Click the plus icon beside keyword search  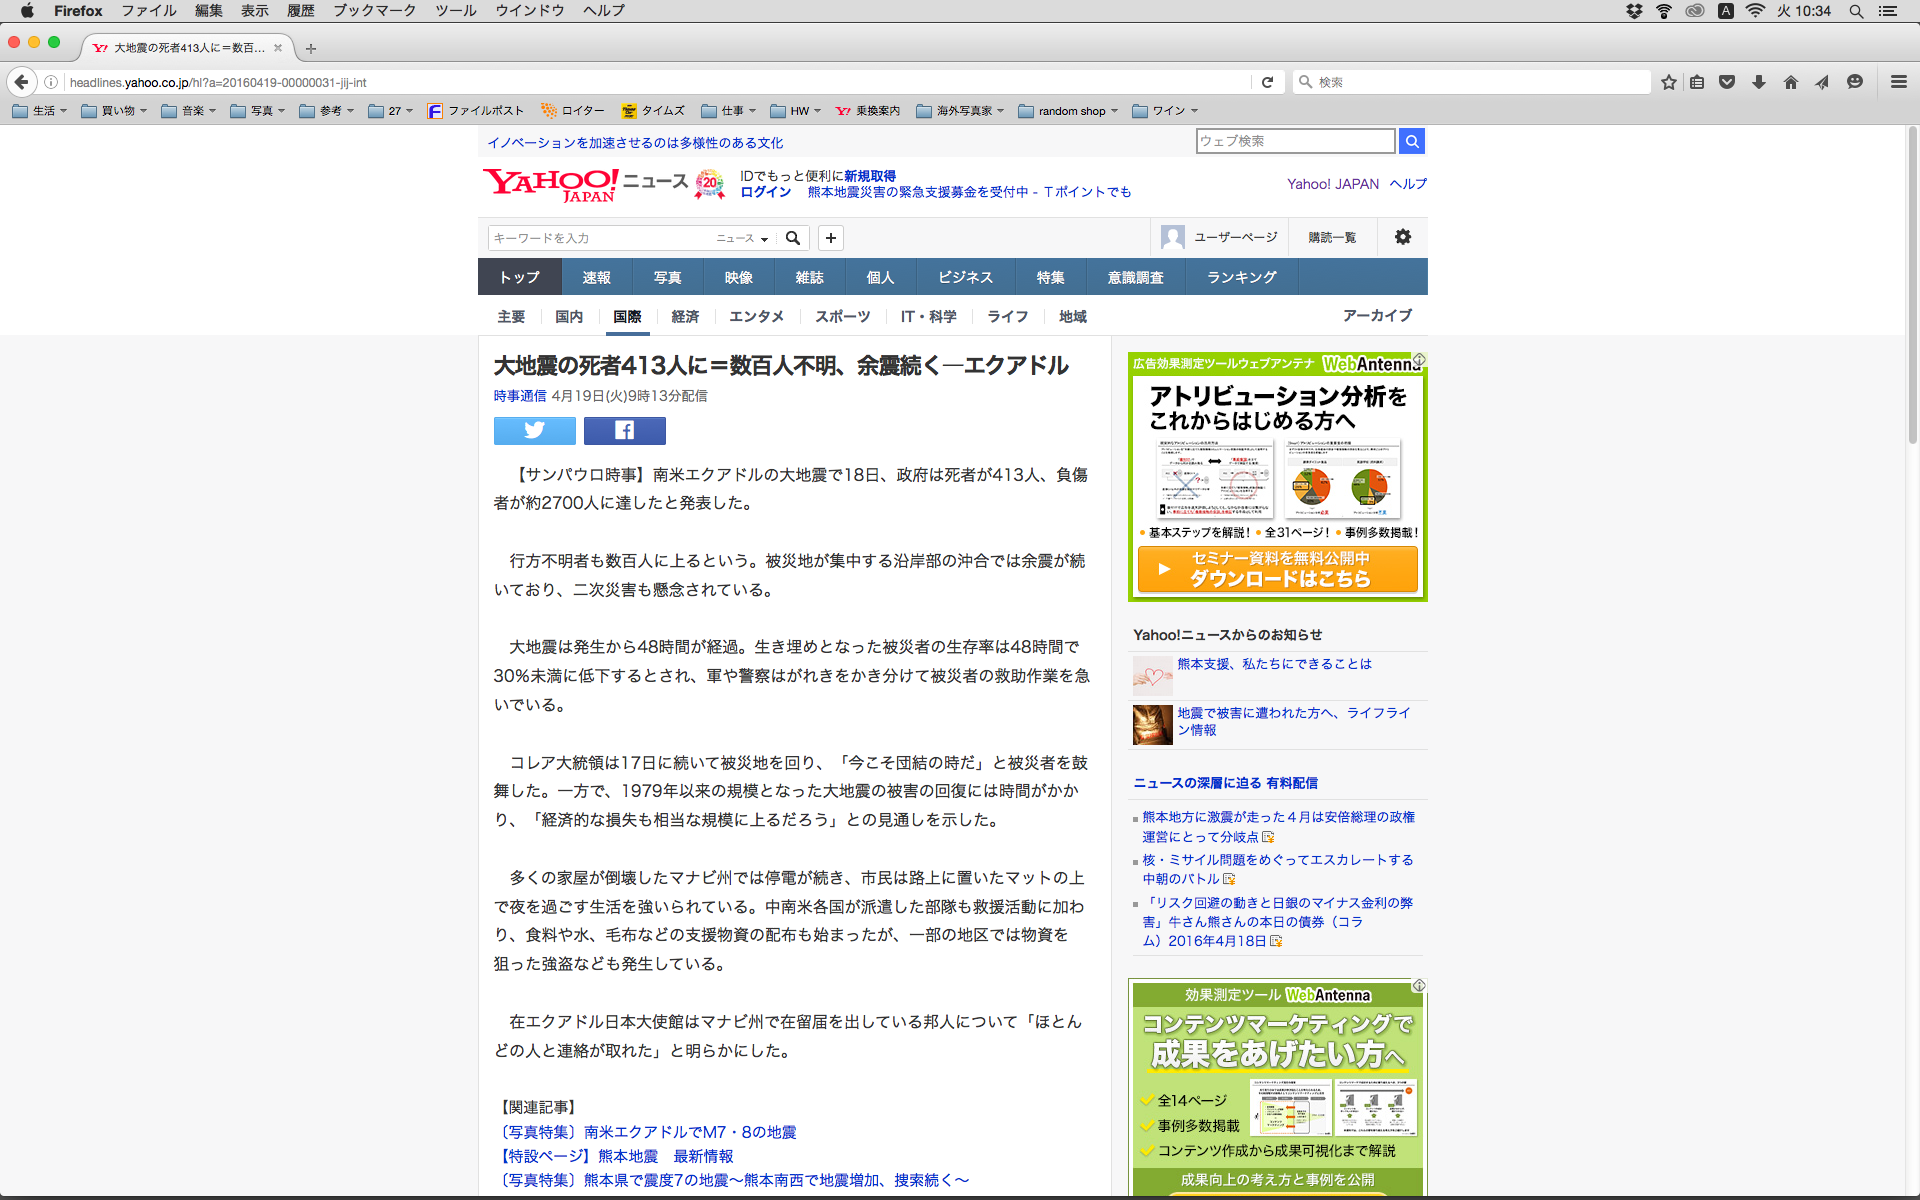[830, 238]
